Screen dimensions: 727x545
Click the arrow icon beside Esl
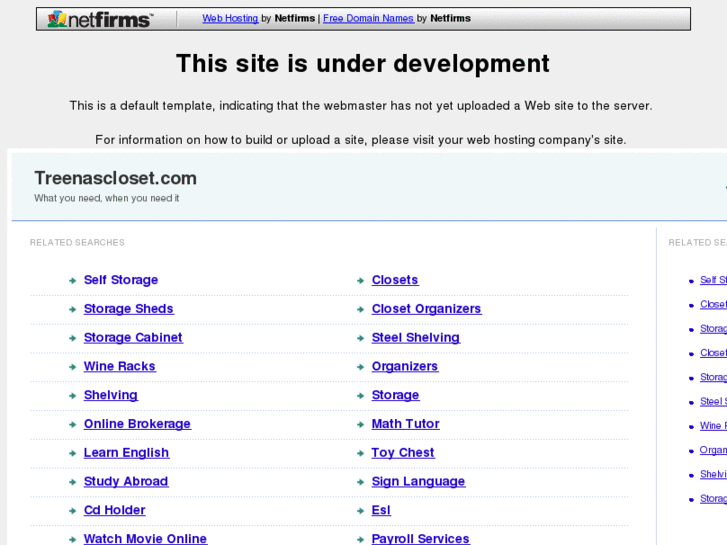pyautogui.click(x=360, y=511)
